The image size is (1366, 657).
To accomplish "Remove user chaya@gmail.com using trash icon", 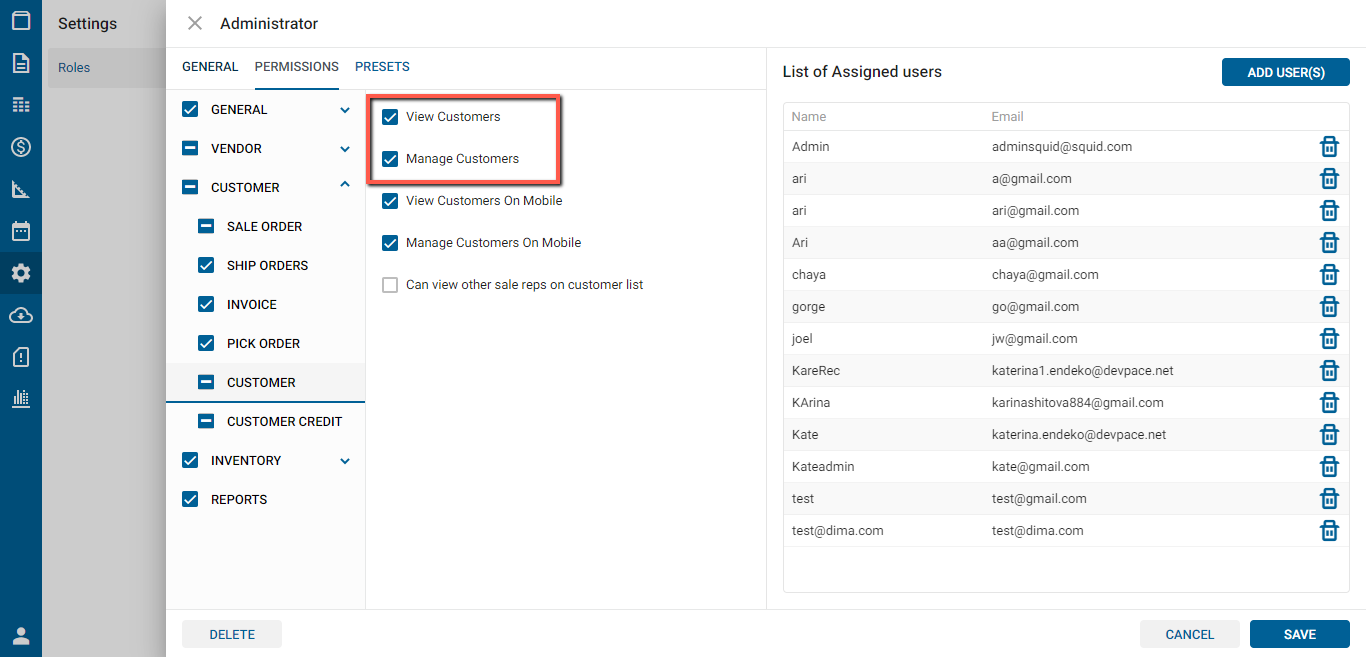I will pos(1329,275).
